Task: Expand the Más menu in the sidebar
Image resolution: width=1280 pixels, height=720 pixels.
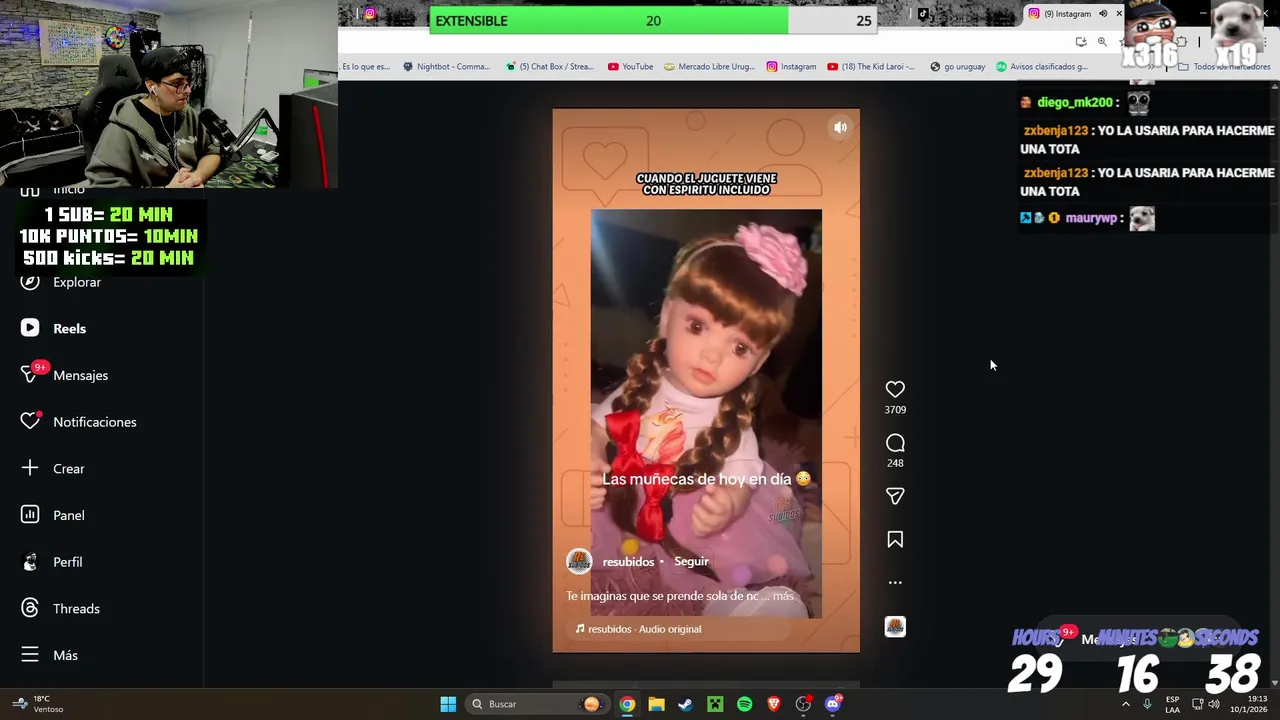Action: click(x=65, y=655)
